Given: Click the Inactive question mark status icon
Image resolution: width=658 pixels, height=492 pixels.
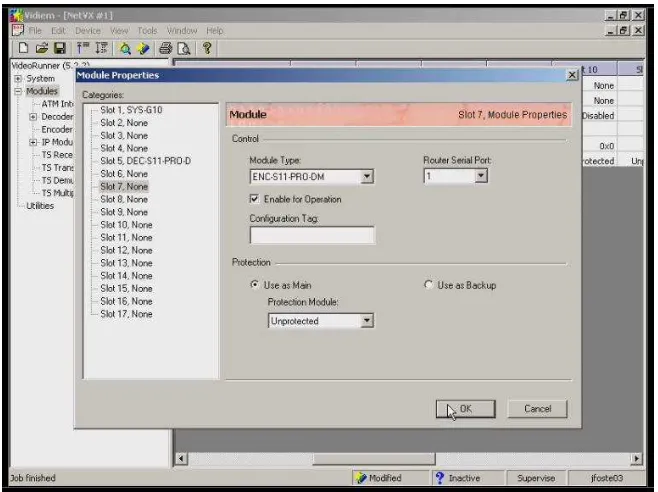Looking at the screenshot, I should pyautogui.click(x=439, y=478).
